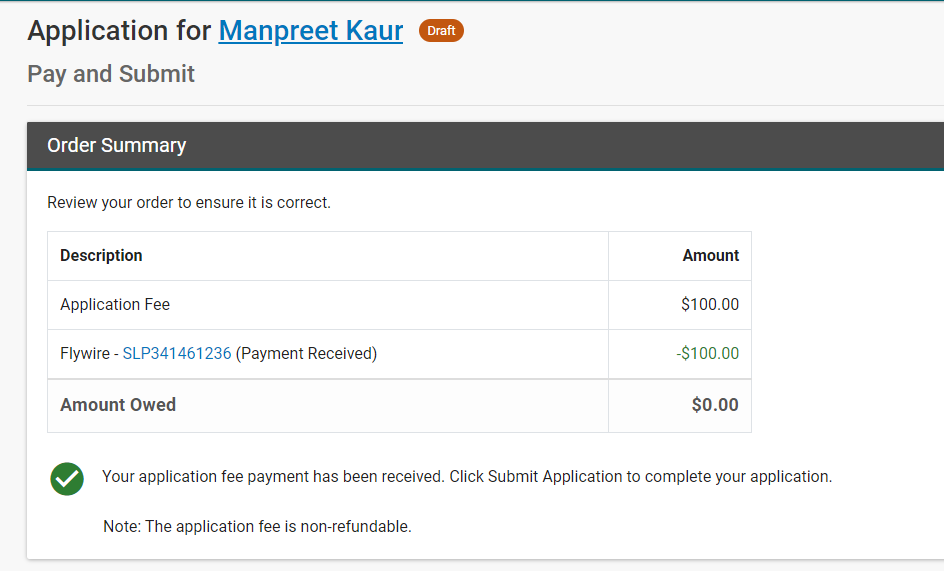
Task: Open the Manpreet Kaur applicant link
Action: click(x=311, y=31)
